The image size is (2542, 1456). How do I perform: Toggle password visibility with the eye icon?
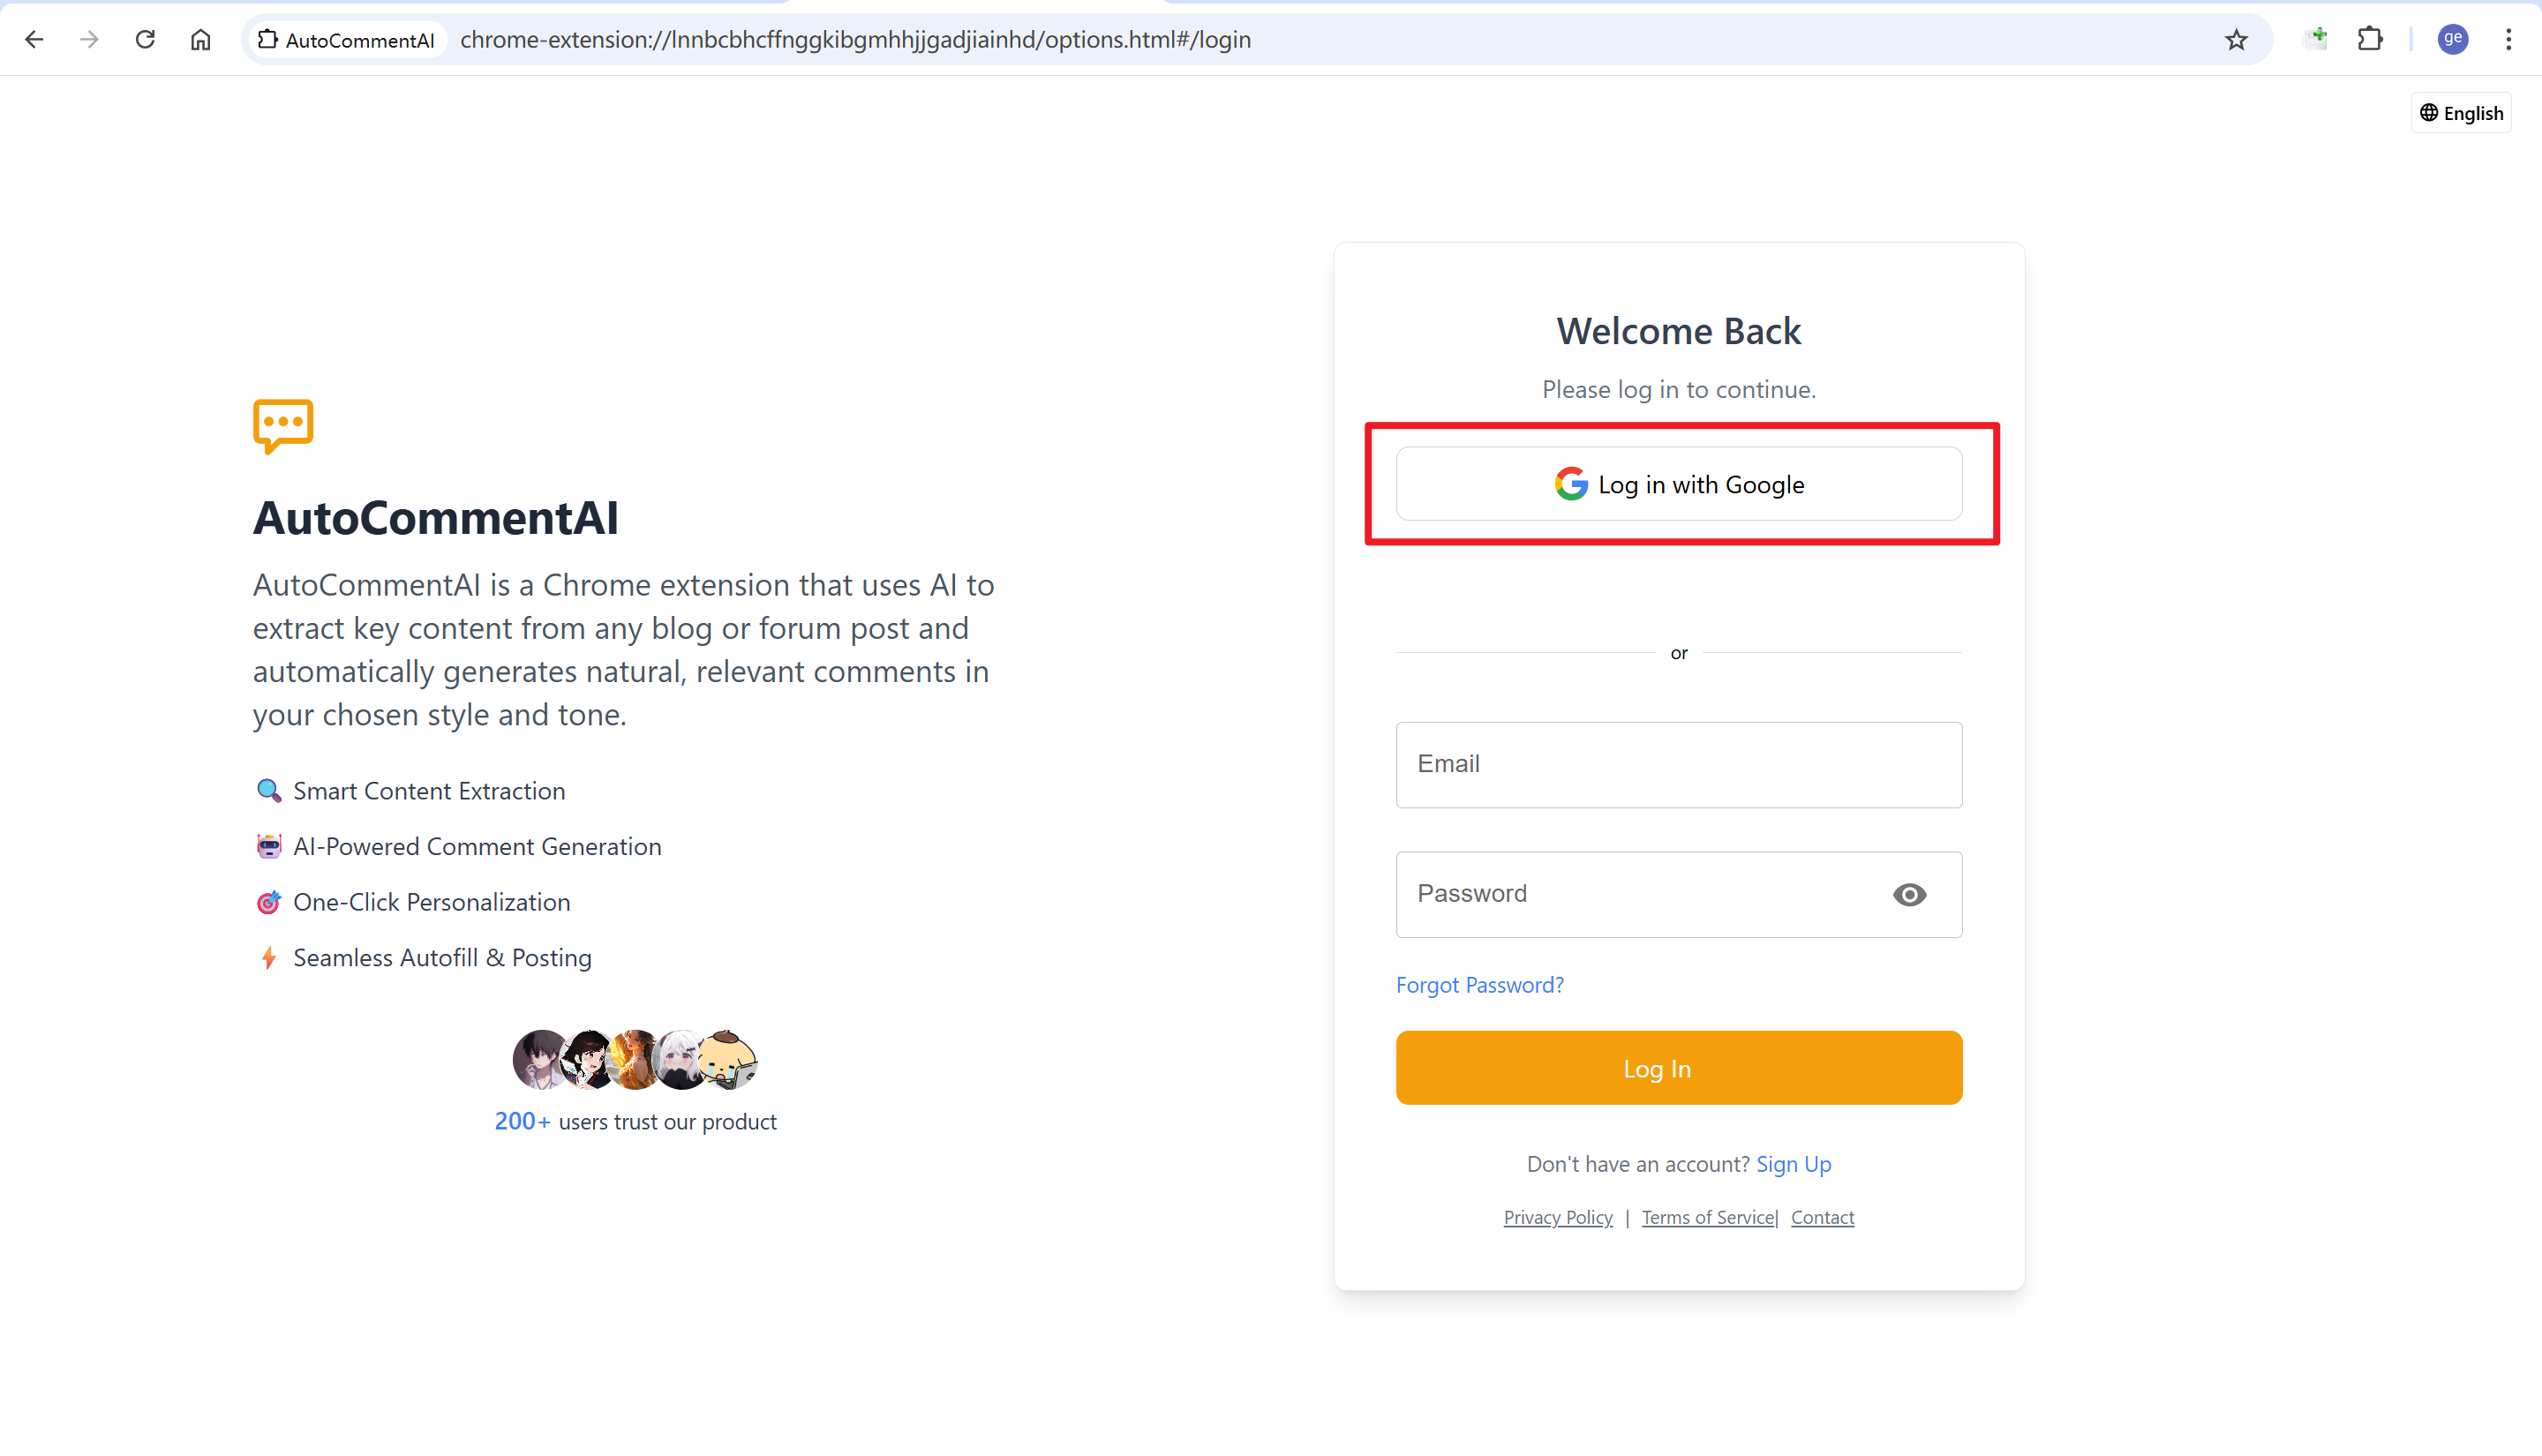pyautogui.click(x=1909, y=894)
